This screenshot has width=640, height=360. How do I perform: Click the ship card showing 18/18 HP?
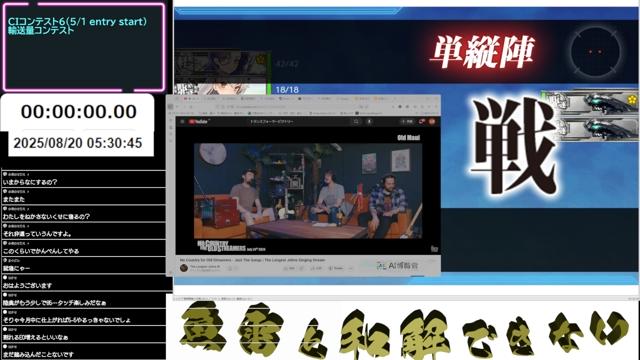(x=222, y=89)
